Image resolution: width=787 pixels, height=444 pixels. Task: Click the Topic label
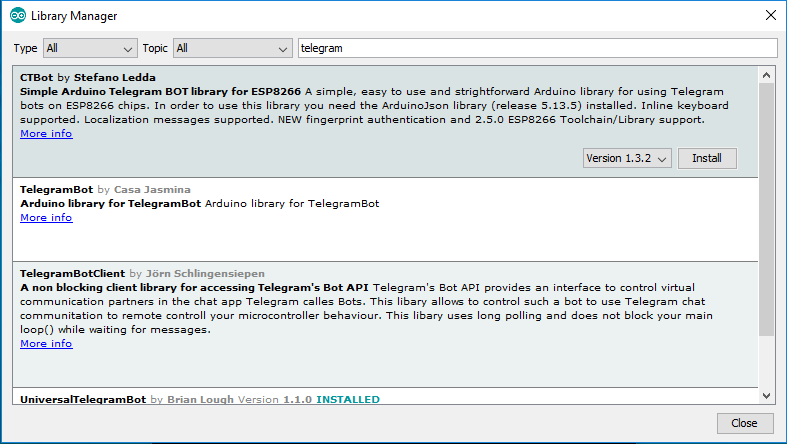point(155,48)
